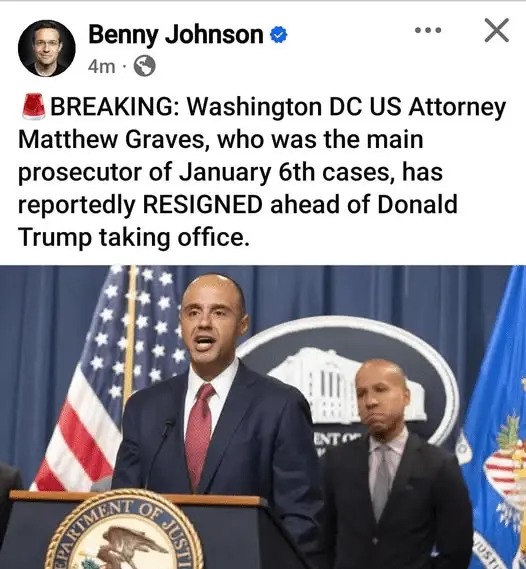Click the text 'Trump taking office.'
Screen dimensions: 526x569
point(134,238)
